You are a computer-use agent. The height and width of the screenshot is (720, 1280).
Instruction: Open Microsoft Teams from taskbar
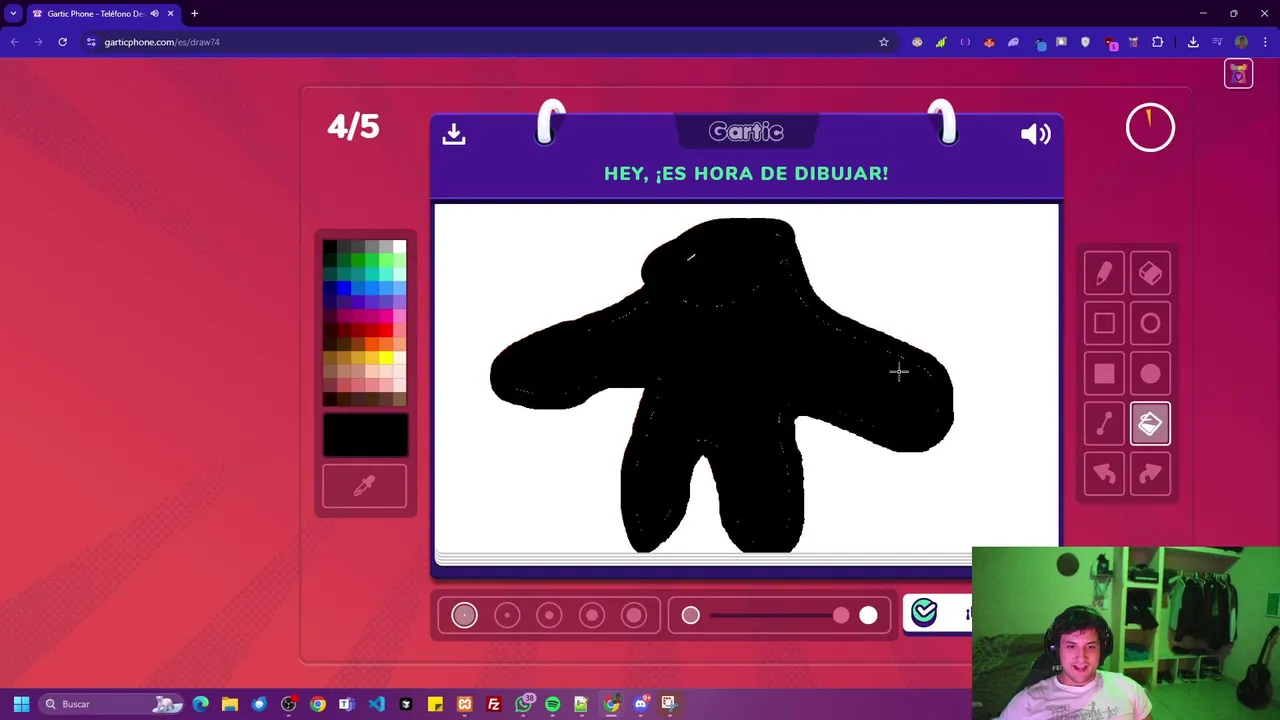point(347,704)
